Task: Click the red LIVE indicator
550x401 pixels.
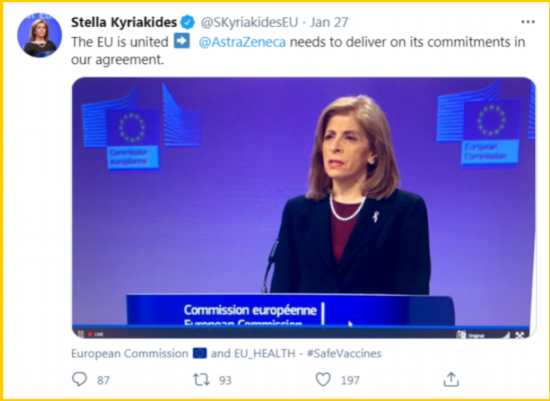Action: point(95,334)
